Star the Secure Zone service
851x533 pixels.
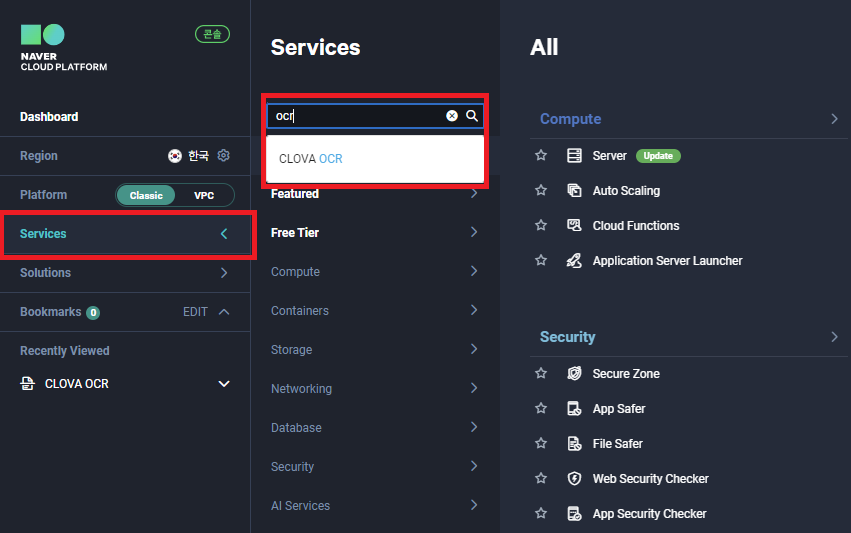tap(541, 373)
